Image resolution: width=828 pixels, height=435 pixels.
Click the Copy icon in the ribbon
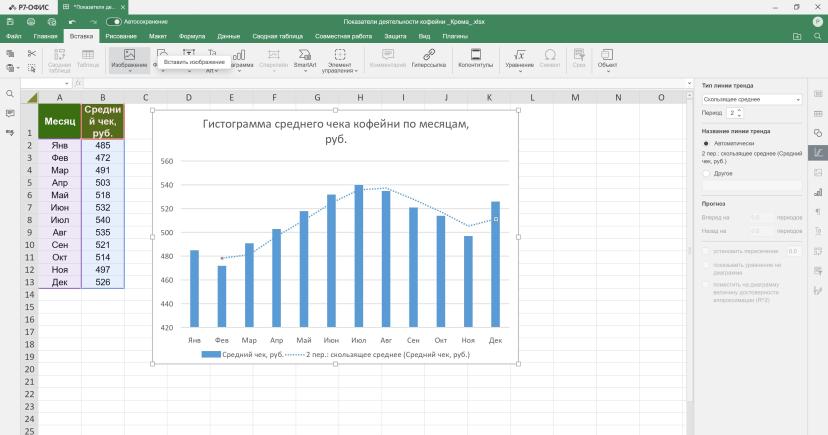(10, 54)
